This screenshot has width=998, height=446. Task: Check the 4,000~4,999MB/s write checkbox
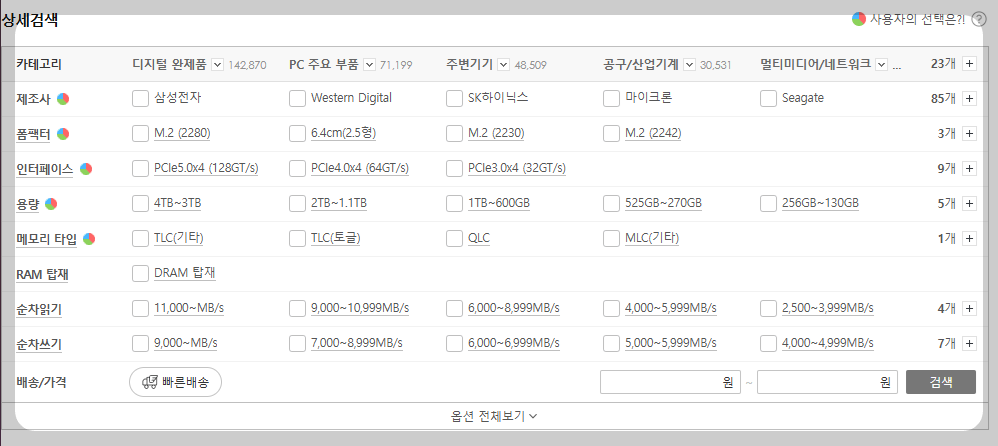tap(768, 344)
